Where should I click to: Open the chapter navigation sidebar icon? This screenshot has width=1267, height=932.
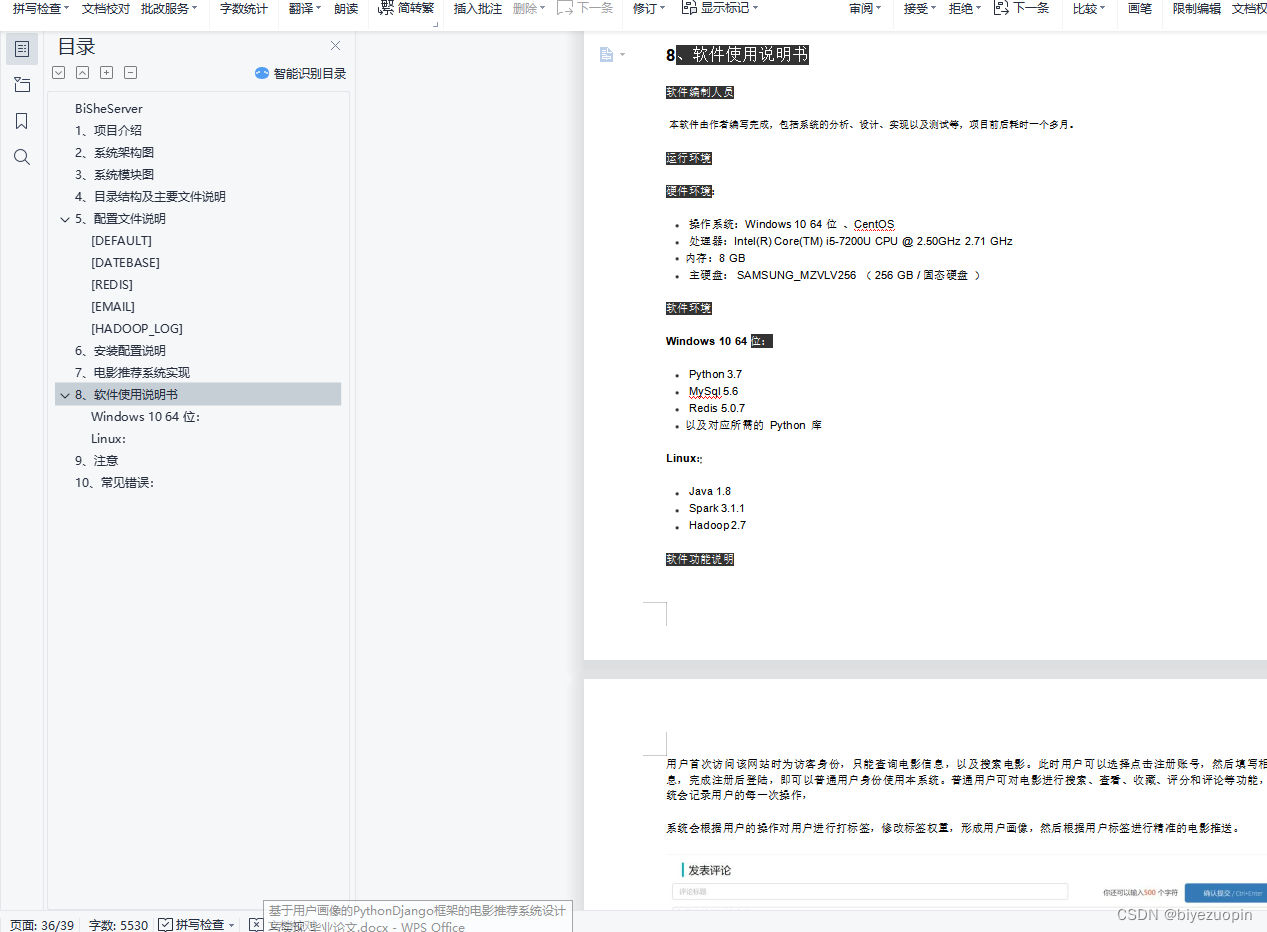tap(22, 84)
